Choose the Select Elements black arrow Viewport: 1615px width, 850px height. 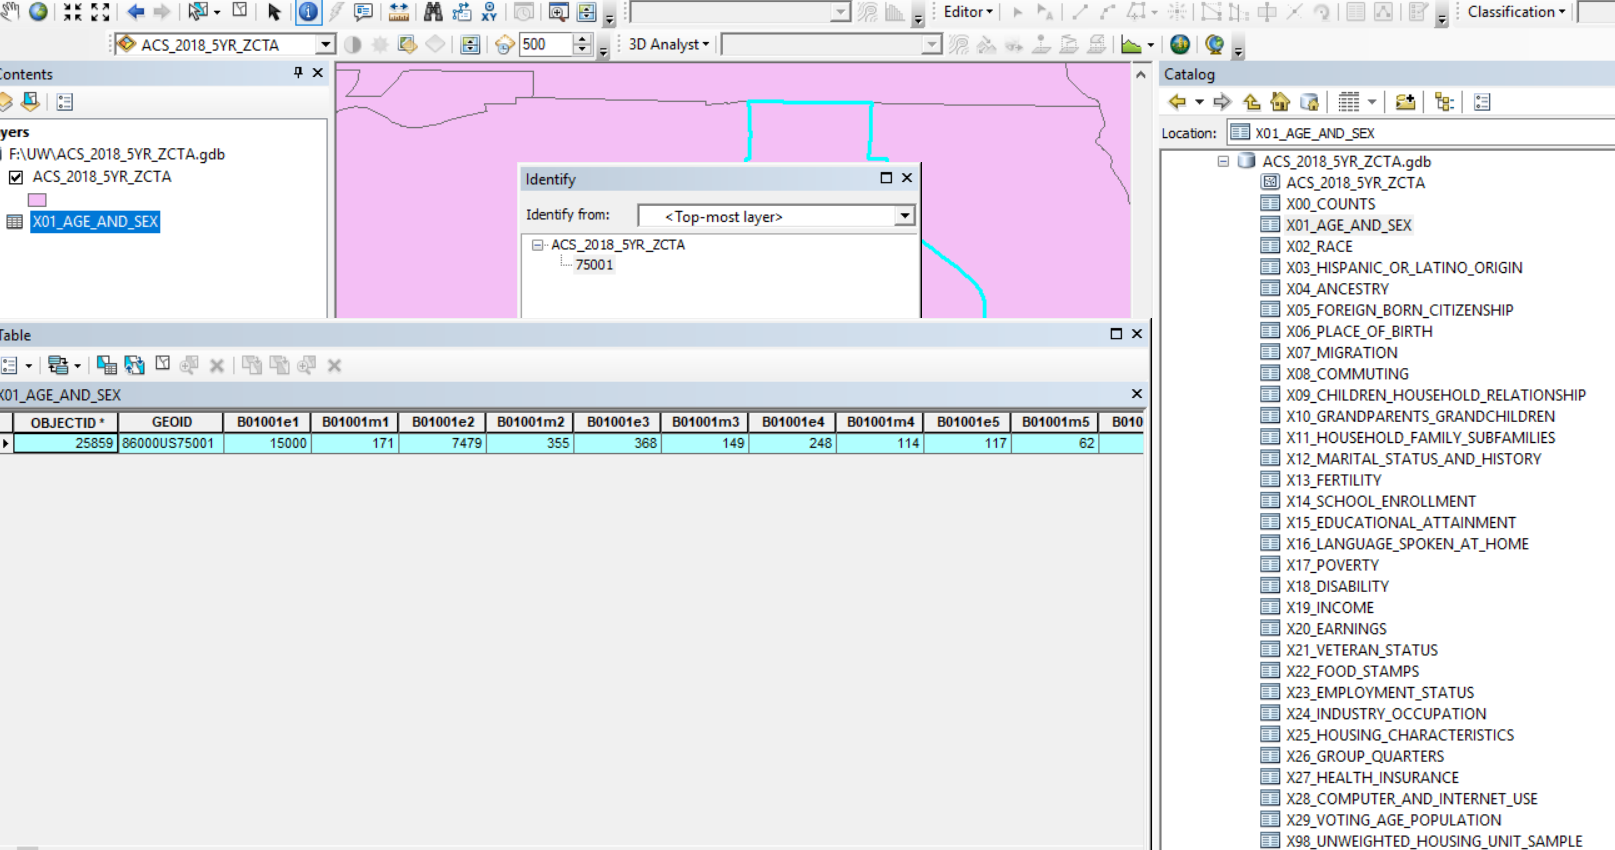point(274,12)
